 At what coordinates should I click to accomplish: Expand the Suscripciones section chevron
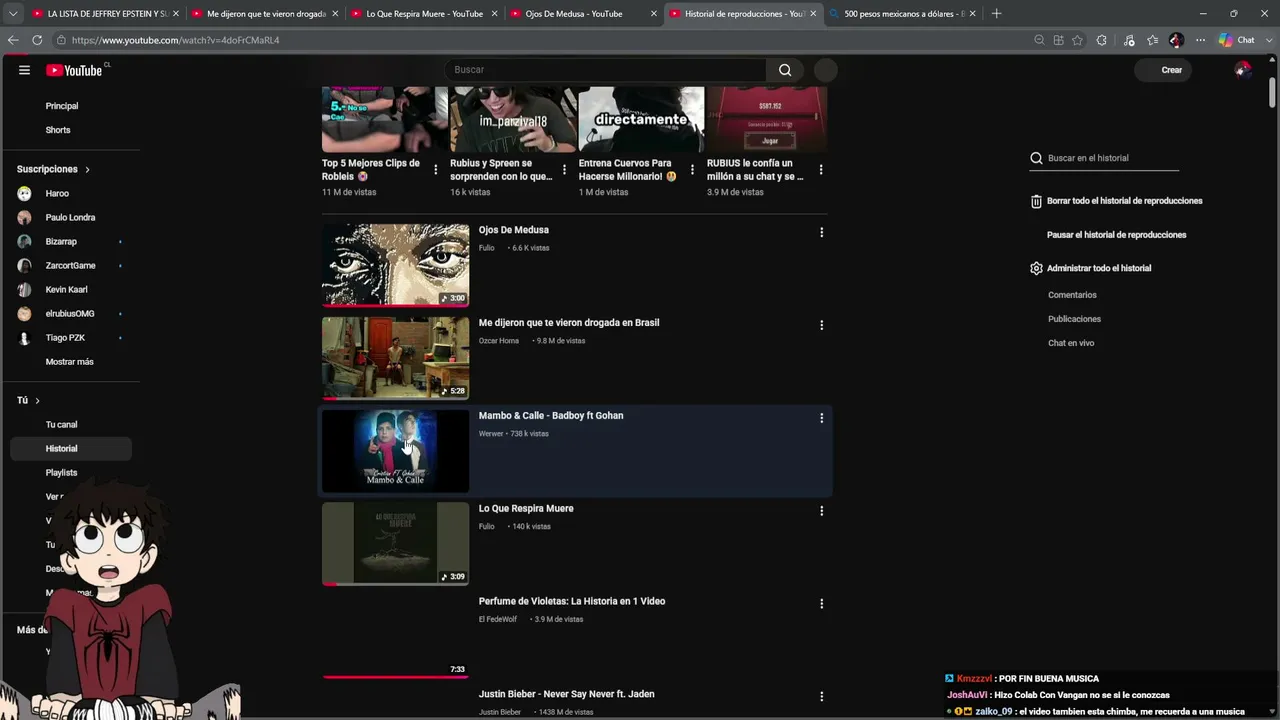[x=87, y=170]
